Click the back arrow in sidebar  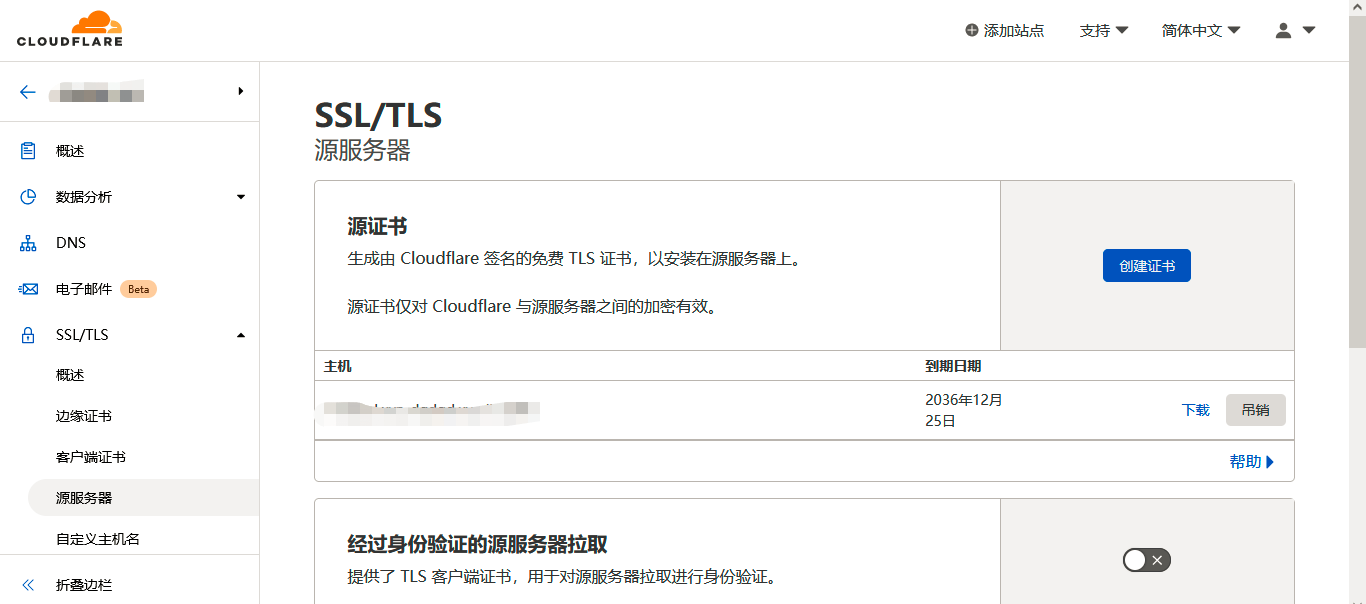[x=28, y=92]
